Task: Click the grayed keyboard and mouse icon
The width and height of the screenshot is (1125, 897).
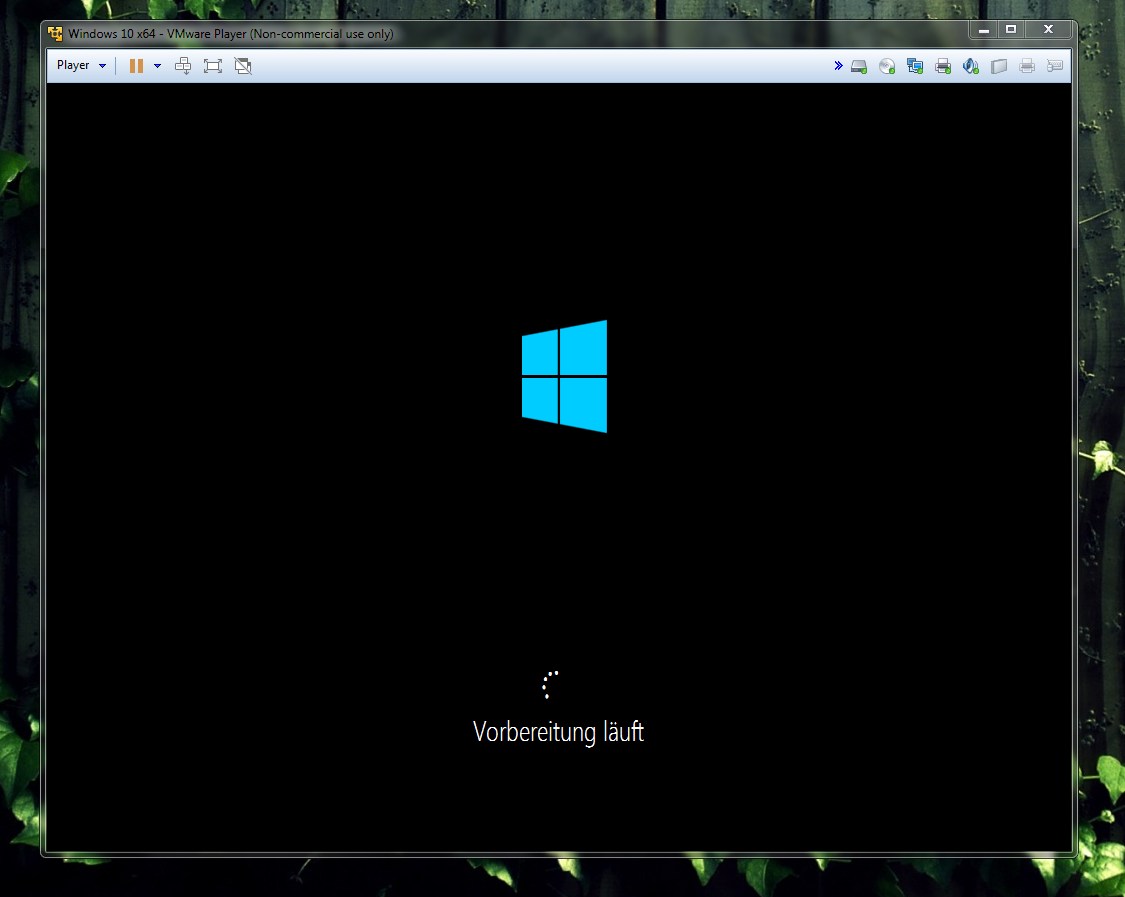Action: click(1055, 67)
